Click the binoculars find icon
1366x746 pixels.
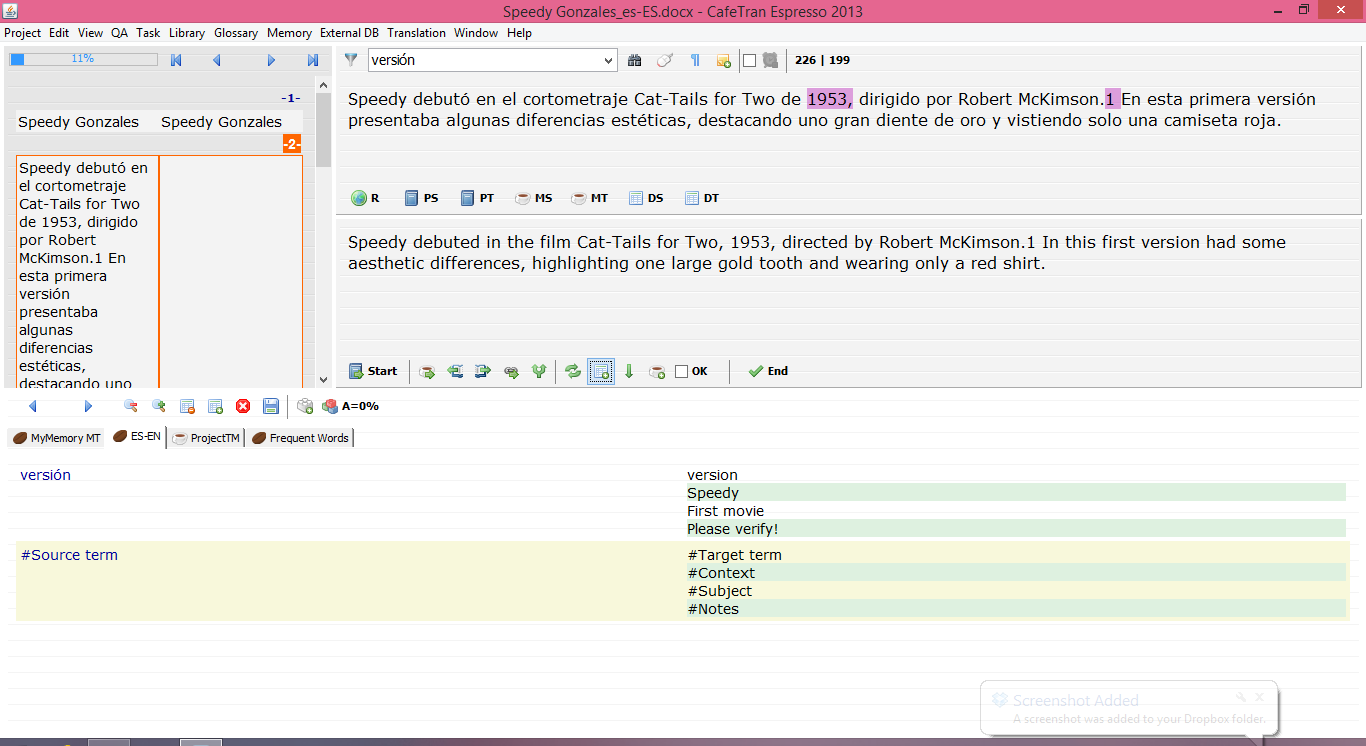coord(634,60)
